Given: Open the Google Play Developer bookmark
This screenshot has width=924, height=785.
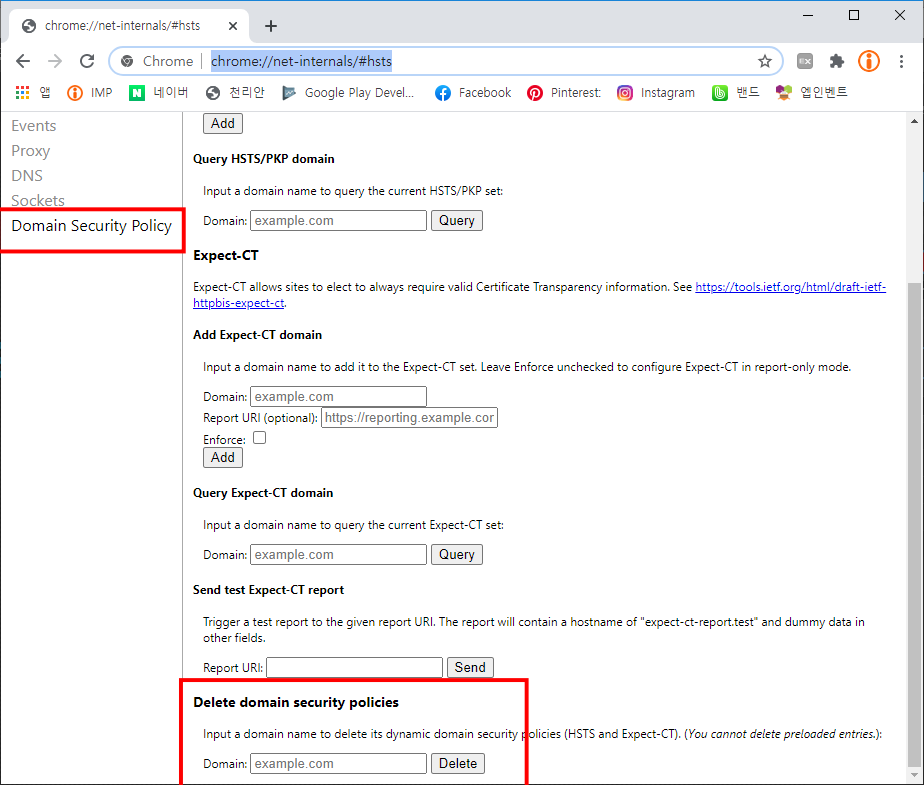Looking at the screenshot, I should (x=348, y=93).
